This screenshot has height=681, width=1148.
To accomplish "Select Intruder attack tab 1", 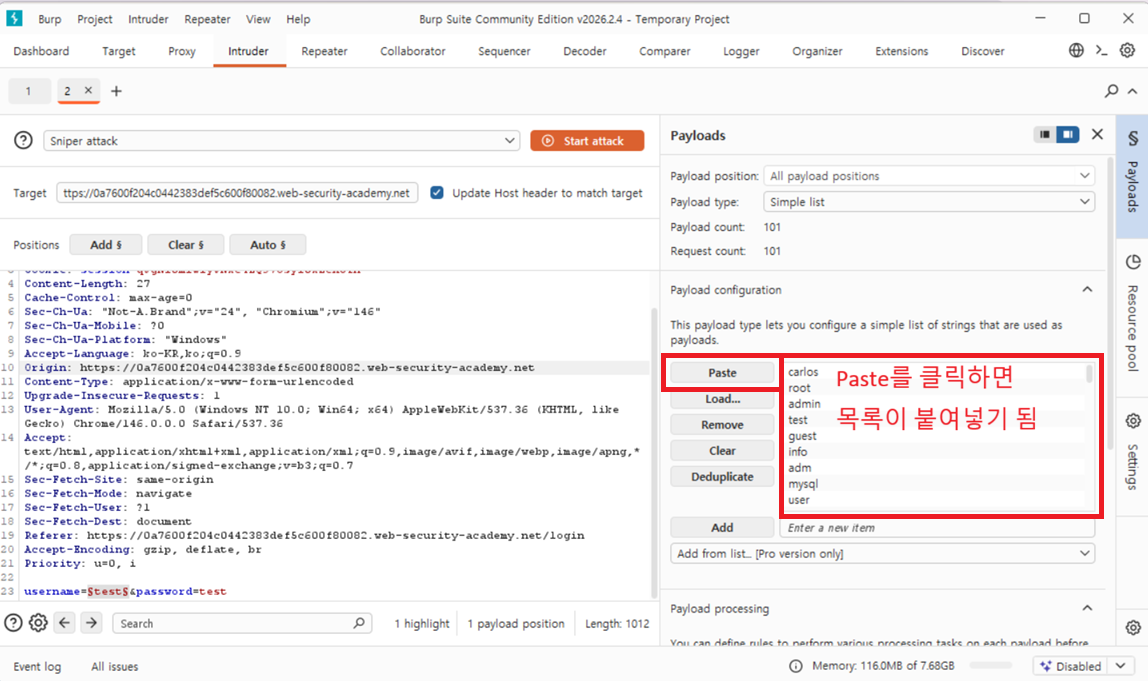I will click(x=29, y=91).
